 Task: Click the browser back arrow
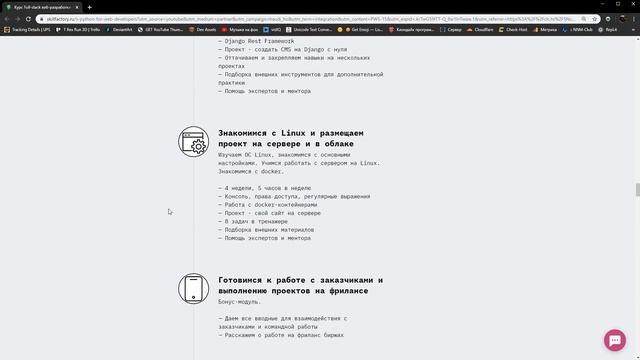pos(7,19)
